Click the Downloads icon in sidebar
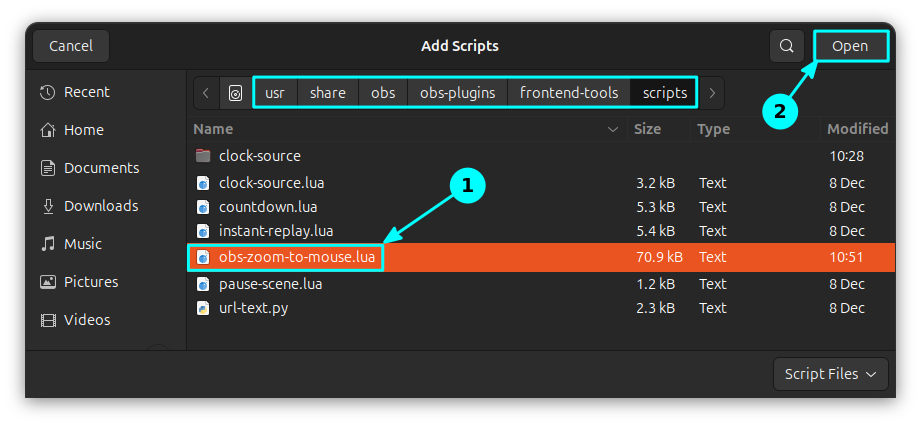 click(47, 206)
